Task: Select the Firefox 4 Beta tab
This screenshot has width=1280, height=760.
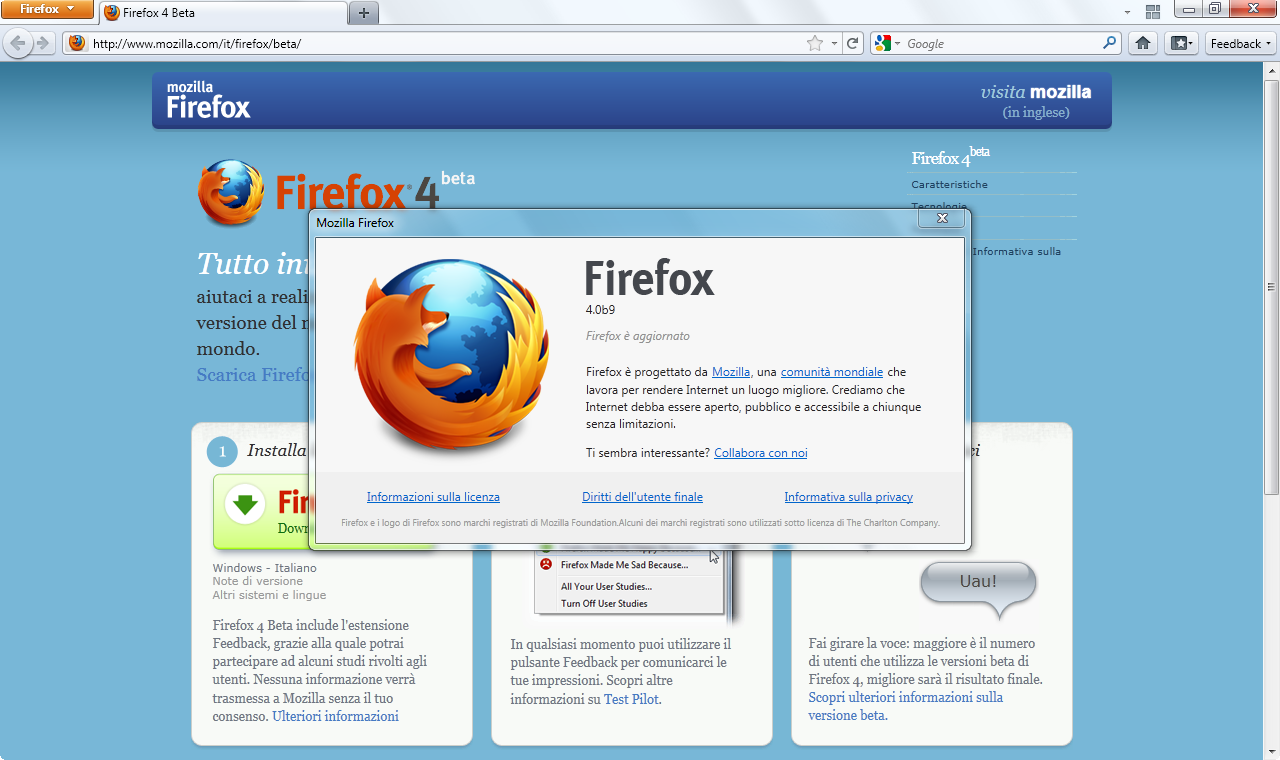Action: point(223,13)
